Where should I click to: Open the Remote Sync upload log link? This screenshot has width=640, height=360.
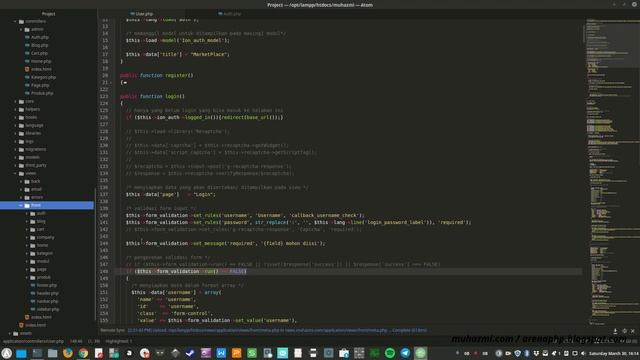click(277, 331)
